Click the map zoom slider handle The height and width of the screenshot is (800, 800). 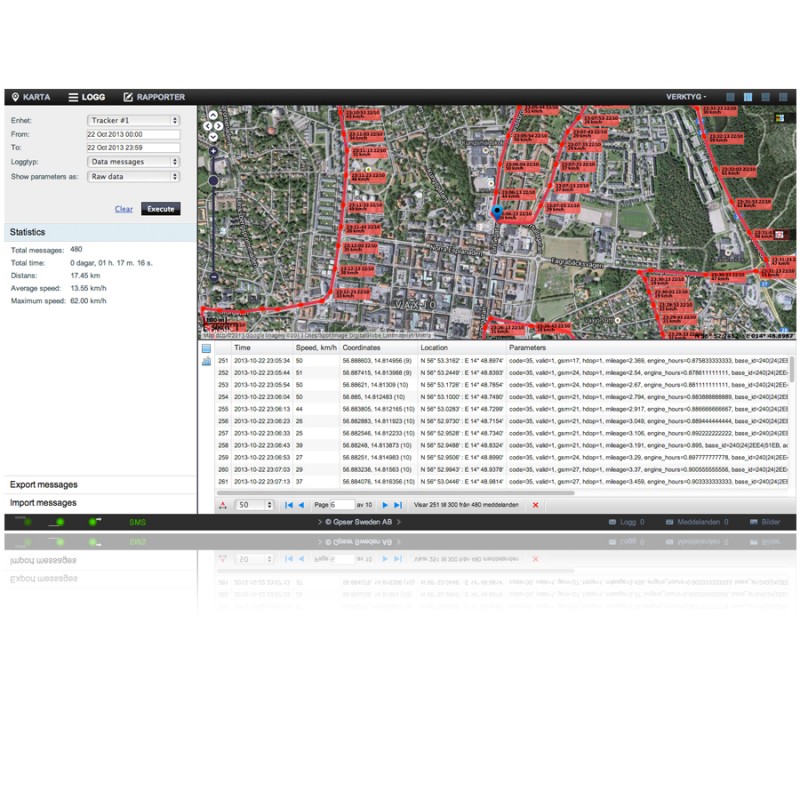213,181
